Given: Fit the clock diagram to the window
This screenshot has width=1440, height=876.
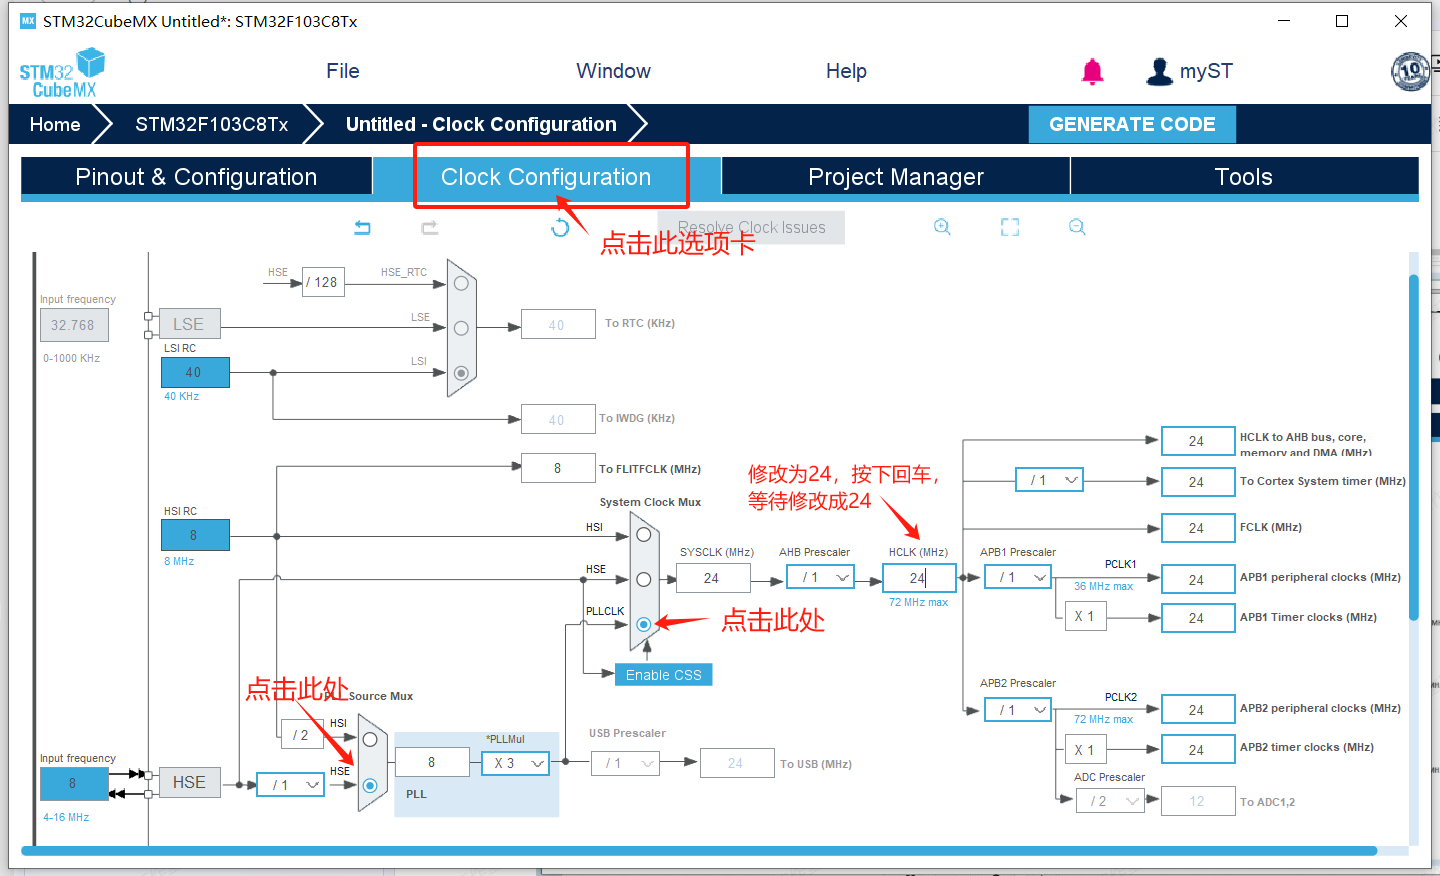Looking at the screenshot, I should (1010, 227).
